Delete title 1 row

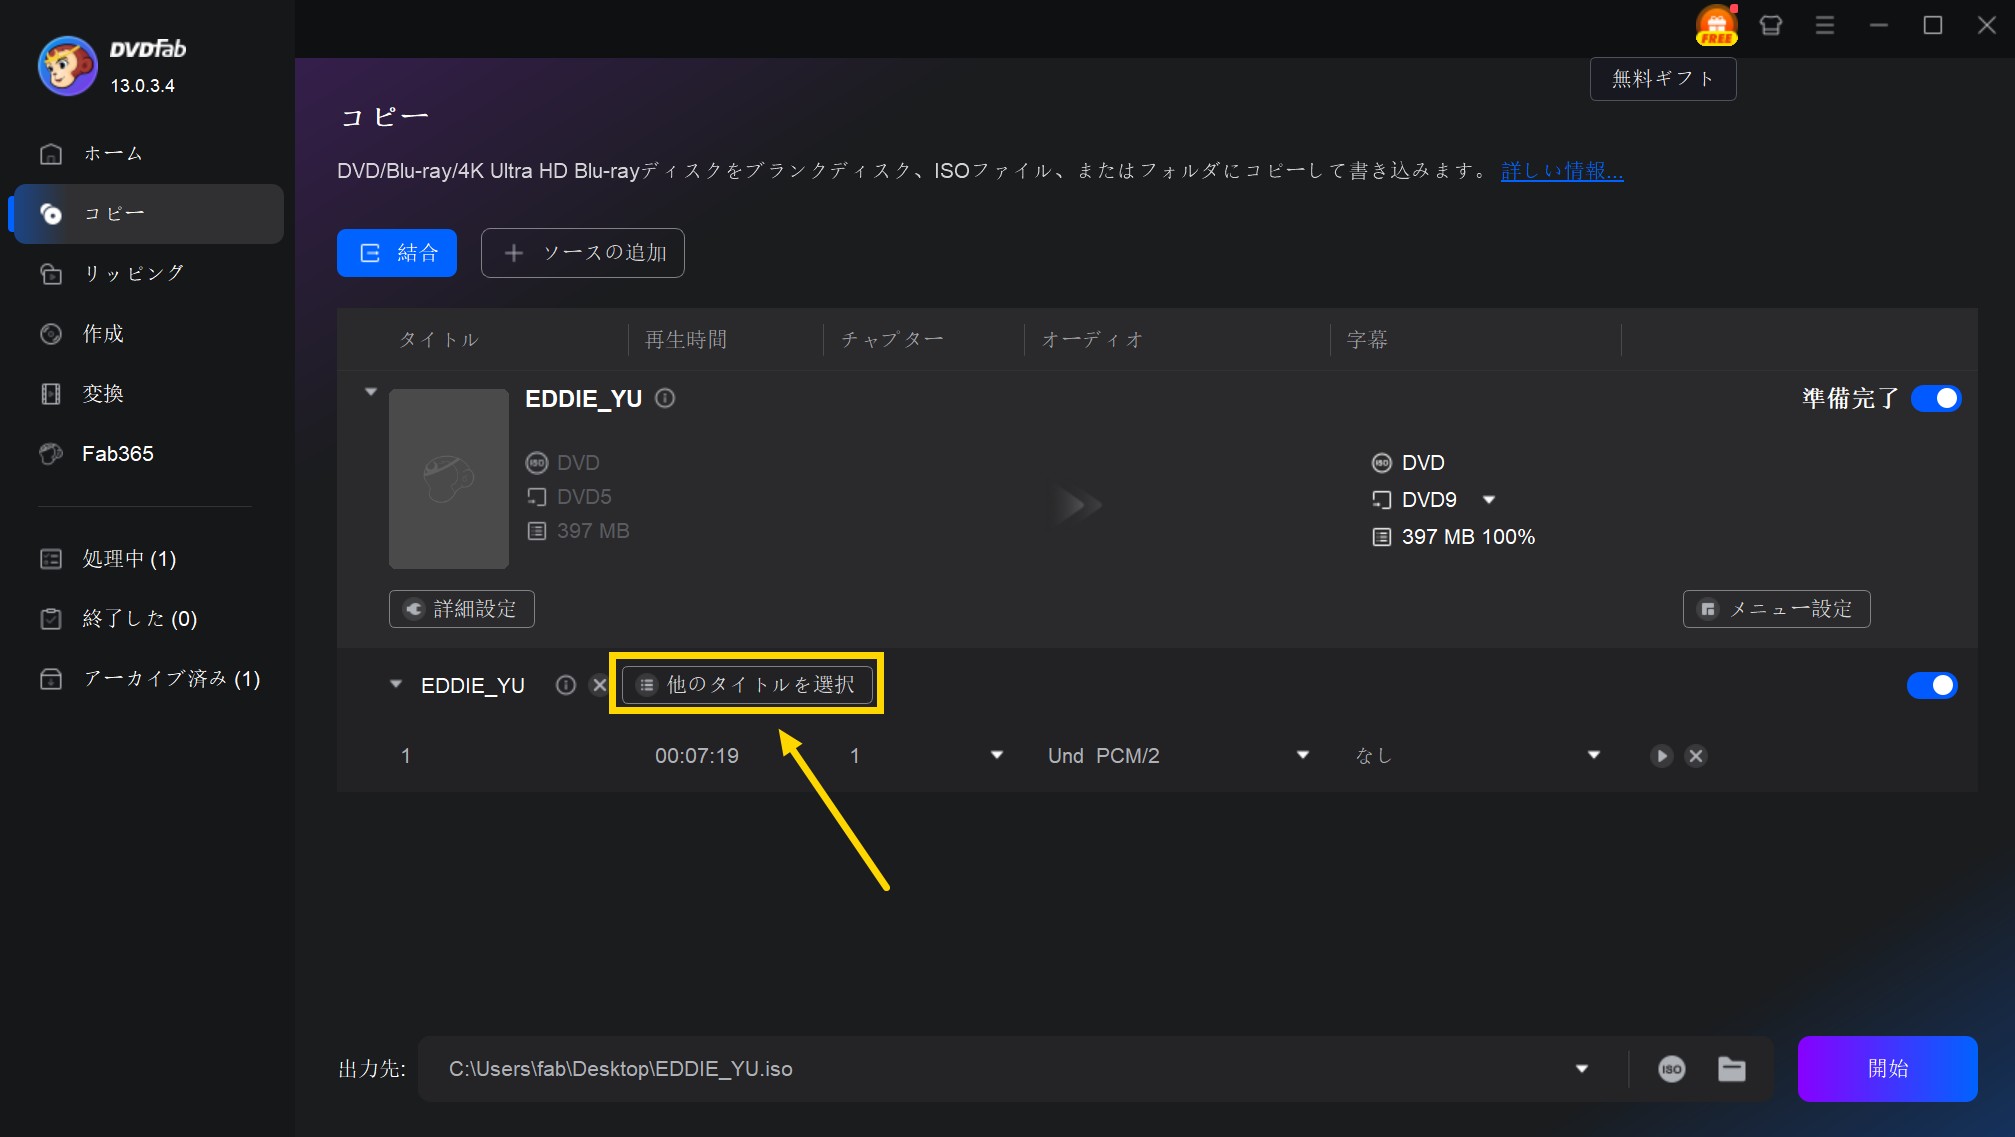[x=1696, y=756]
